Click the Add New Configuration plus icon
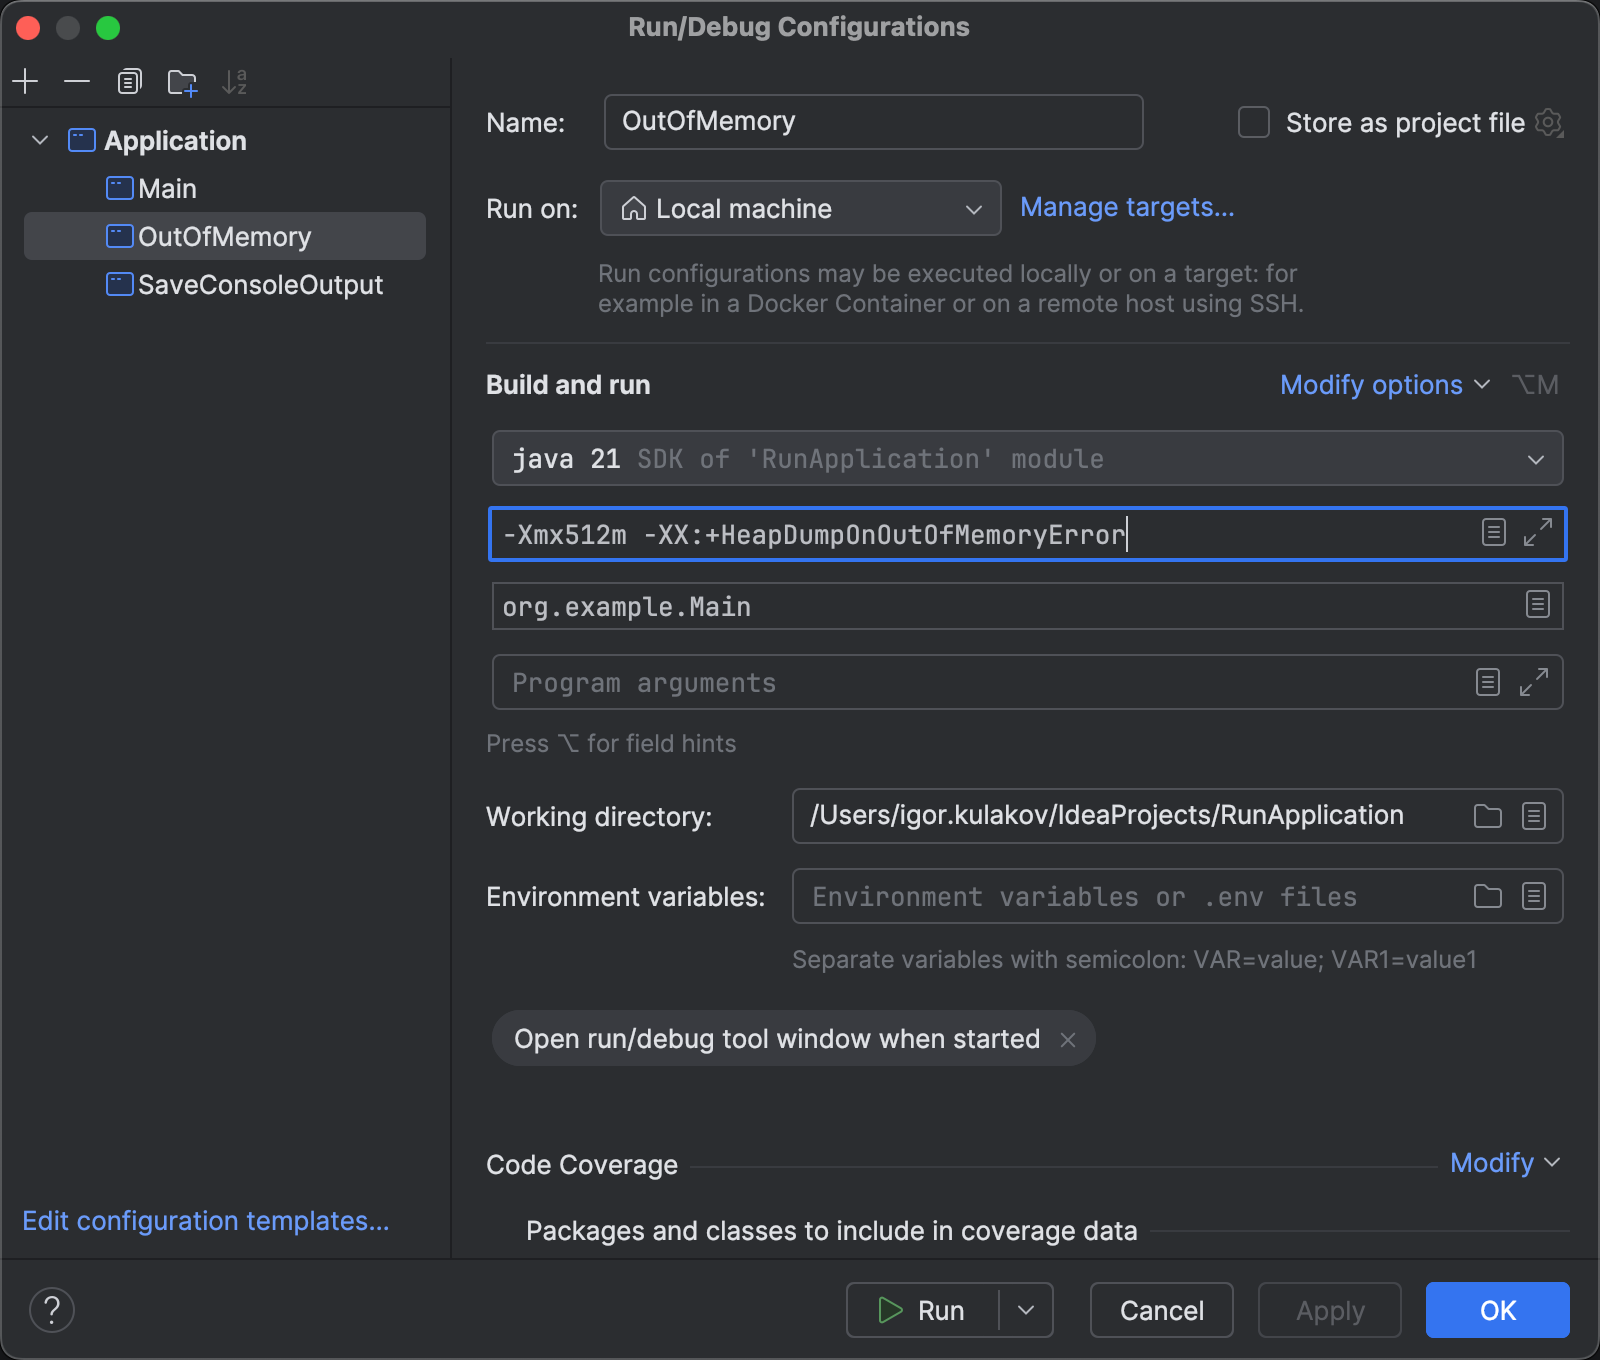Image resolution: width=1600 pixels, height=1360 pixels. (x=26, y=81)
